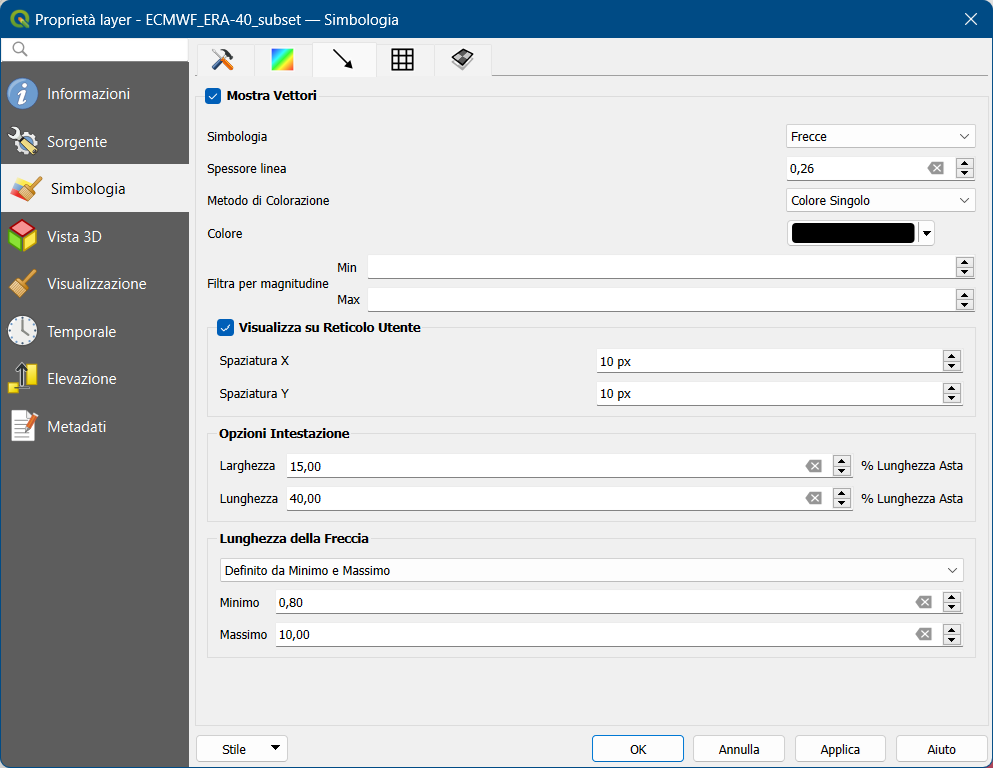Clear the Spessore linea value
Screen dimensions: 993x768
[x=935, y=168]
